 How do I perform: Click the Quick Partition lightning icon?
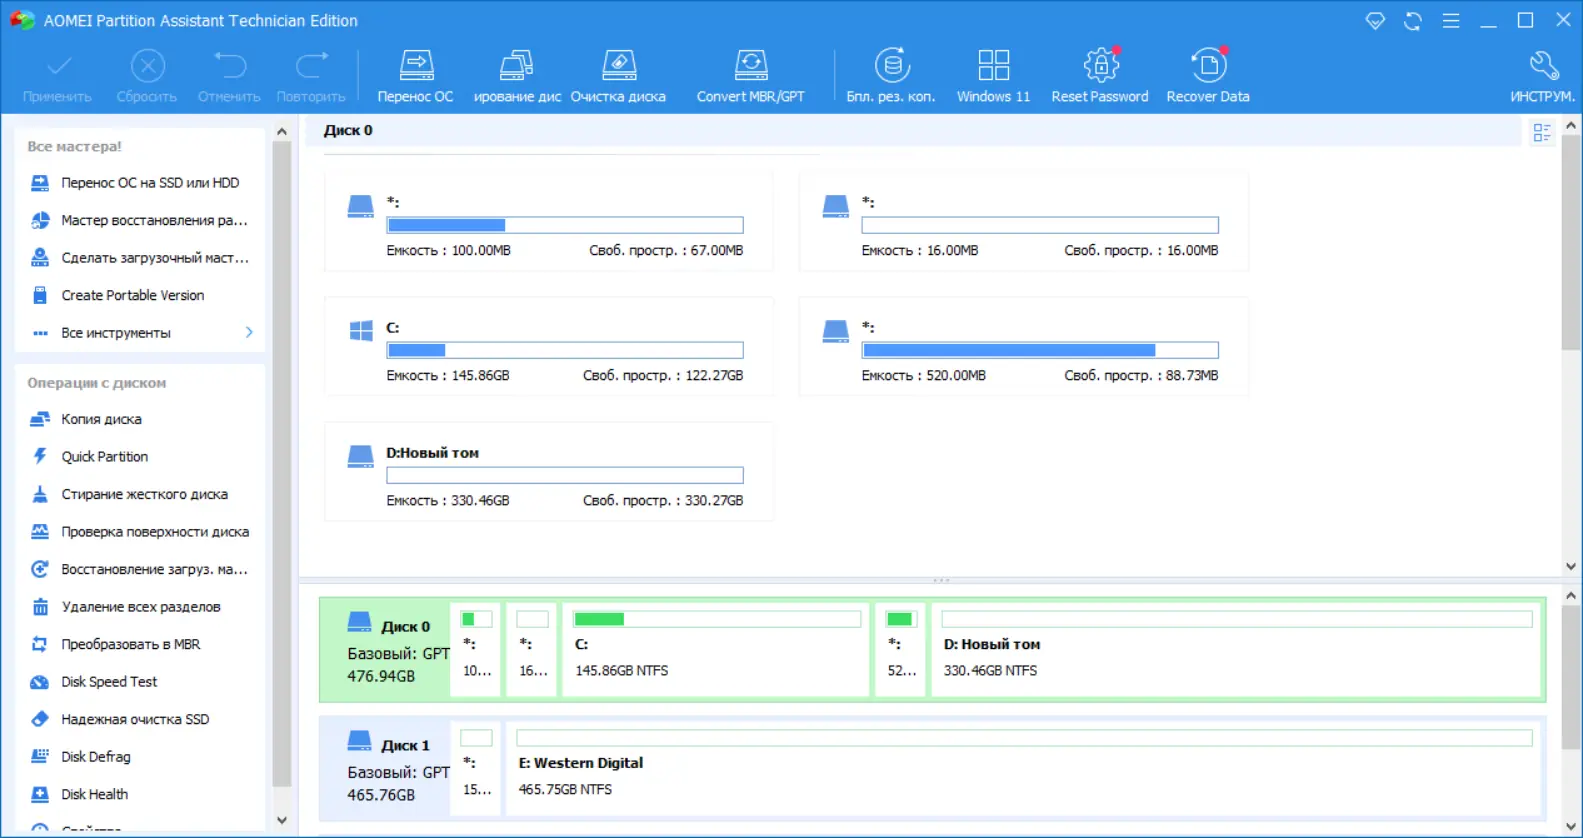click(40, 456)
